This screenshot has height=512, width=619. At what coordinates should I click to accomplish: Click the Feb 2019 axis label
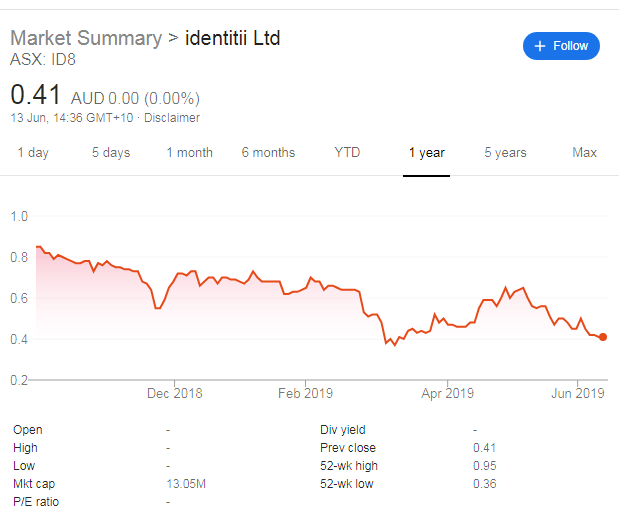(305, 393)
